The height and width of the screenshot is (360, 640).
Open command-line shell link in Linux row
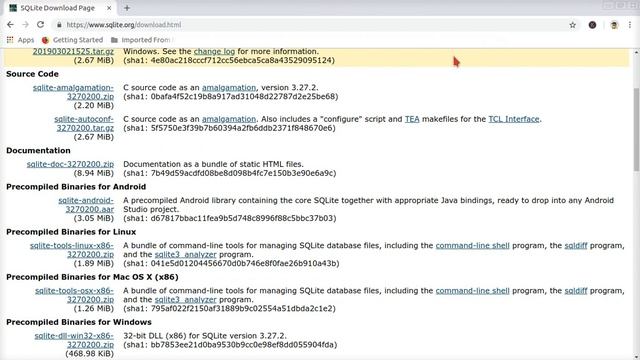click(x=472, y=245)
